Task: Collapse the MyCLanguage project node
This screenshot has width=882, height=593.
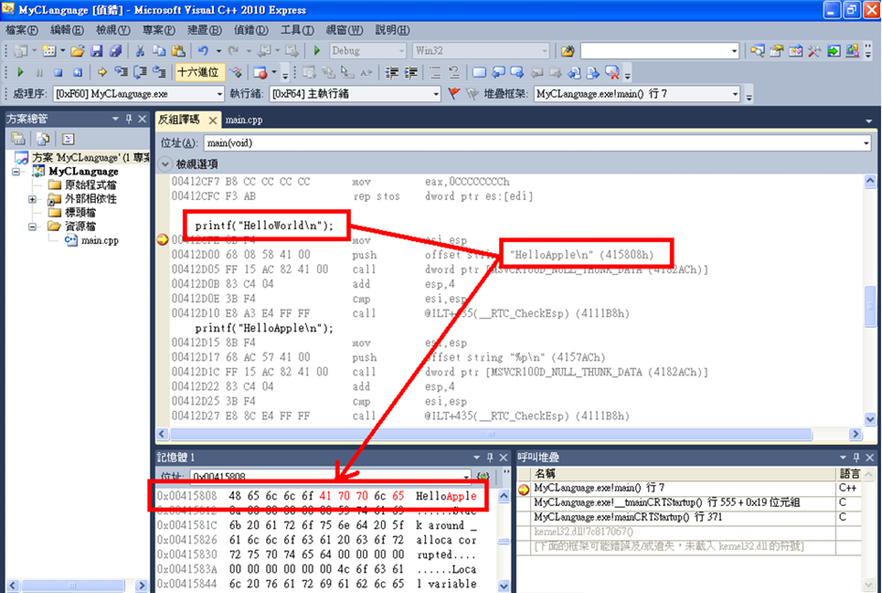Action: pos(17,172)
